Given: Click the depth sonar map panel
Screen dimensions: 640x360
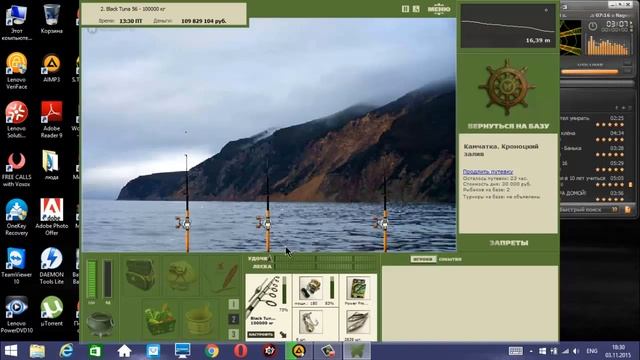Looking at the screenshot, I should 508,26.
